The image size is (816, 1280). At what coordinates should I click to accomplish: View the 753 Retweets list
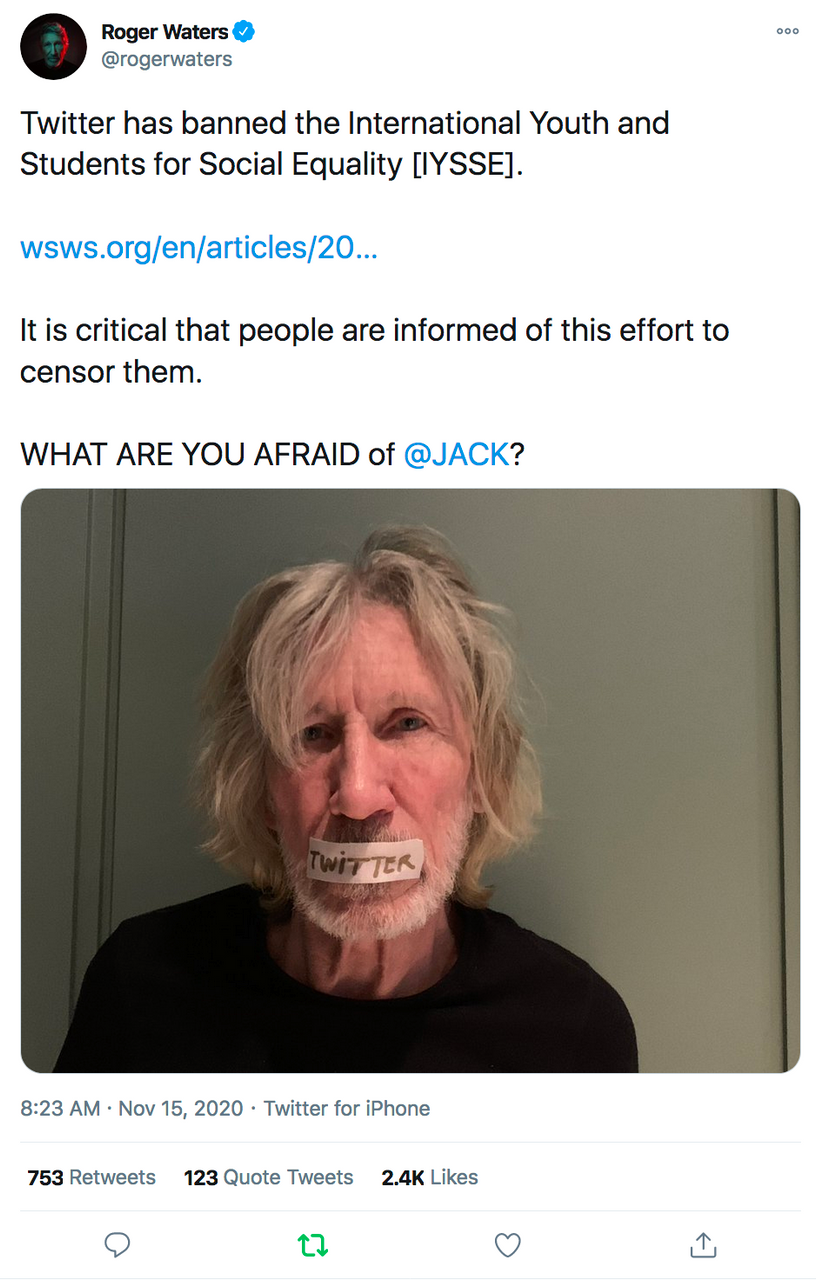(x=92, y=1177)
